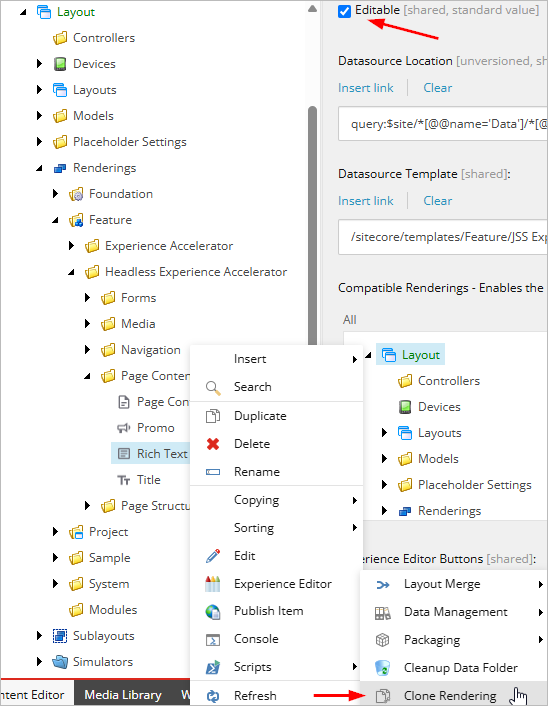The height and width of the screenshot is (706, 548).
Task: Click the red X Delete icon
Action: pos(213,444)
